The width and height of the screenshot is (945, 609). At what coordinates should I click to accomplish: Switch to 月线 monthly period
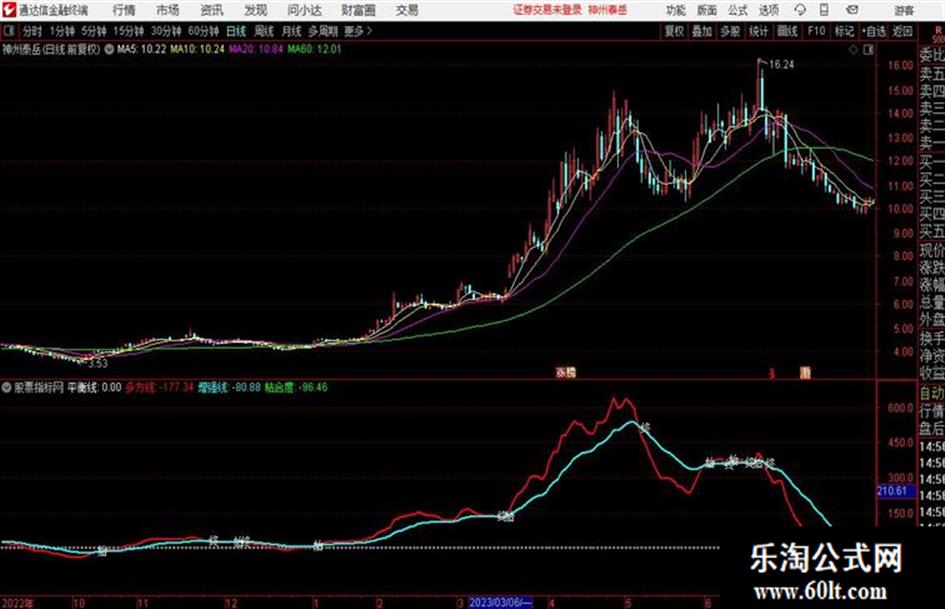click(292, 31)
